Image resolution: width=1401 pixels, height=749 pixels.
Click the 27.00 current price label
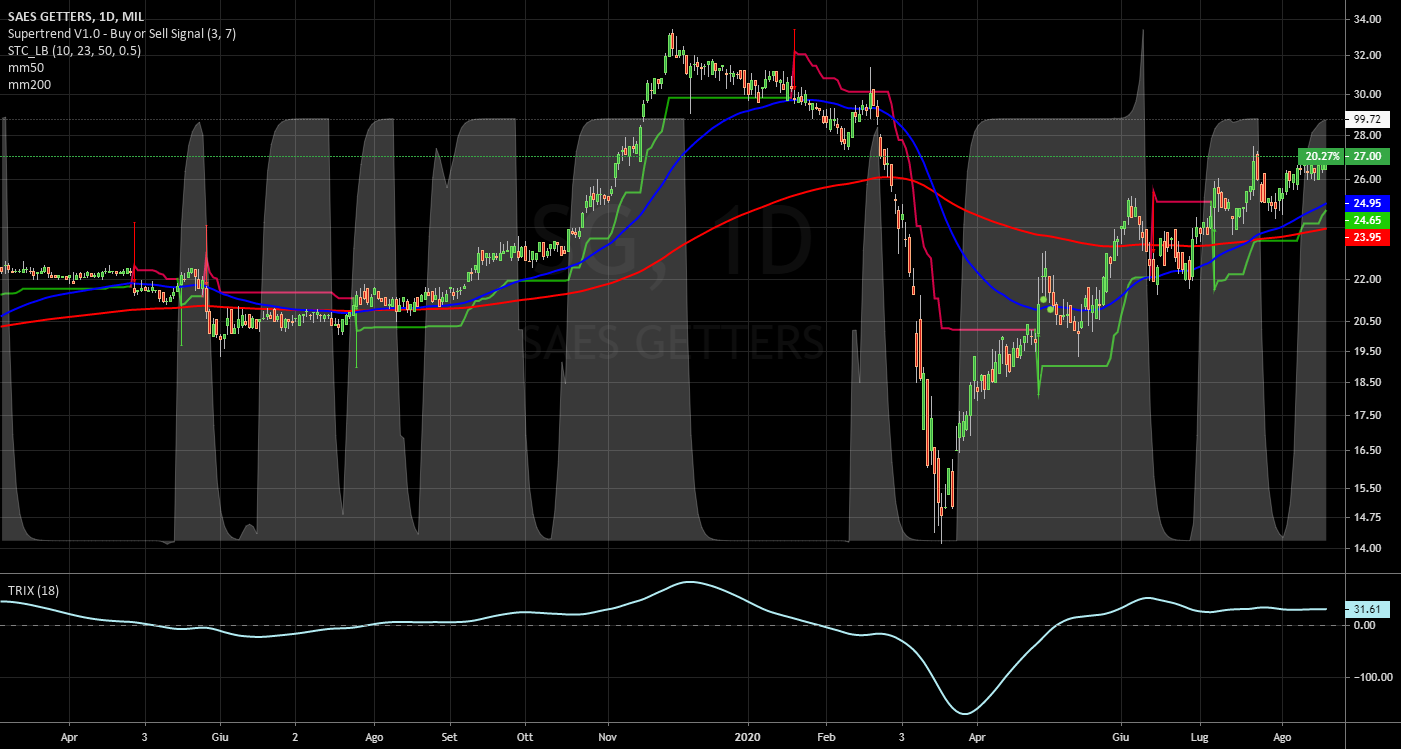[1368, 156]
